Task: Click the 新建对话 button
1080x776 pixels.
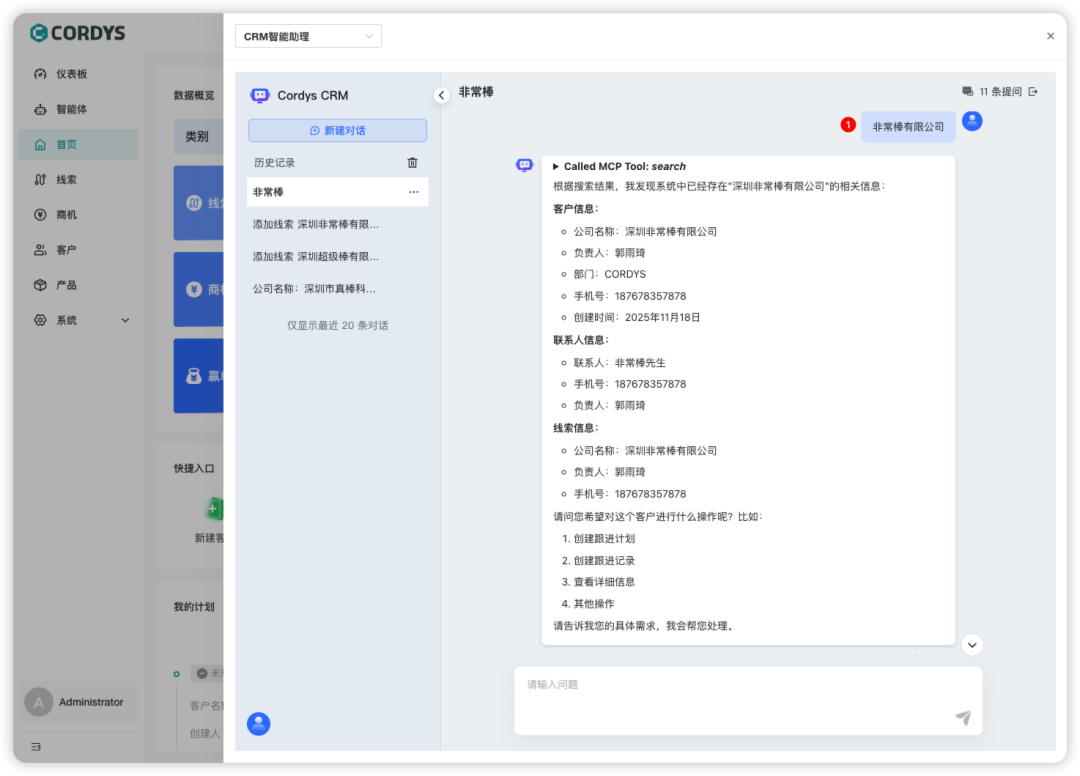Action: pos(337,130)
